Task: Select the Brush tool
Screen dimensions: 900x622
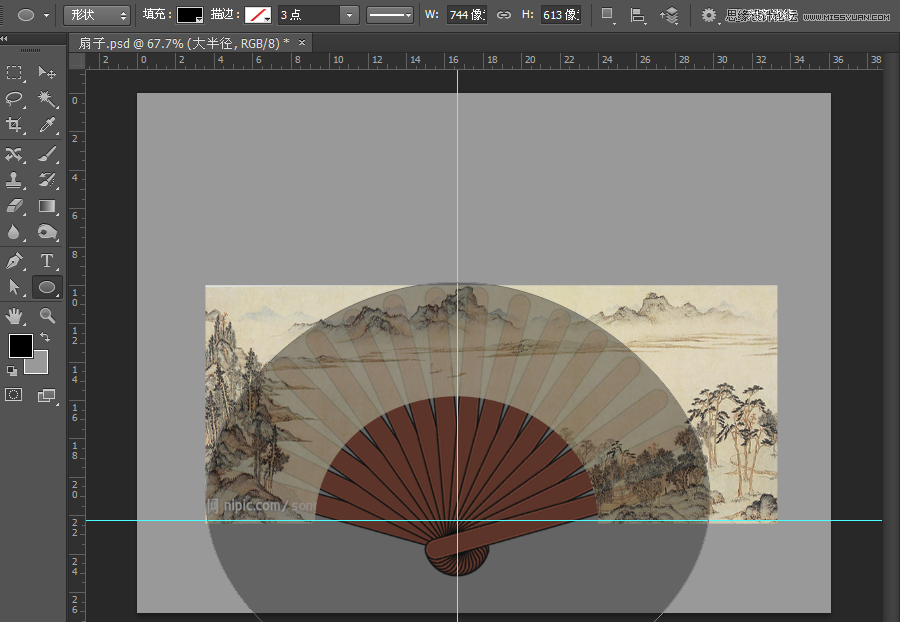Action: coord(47,154)
